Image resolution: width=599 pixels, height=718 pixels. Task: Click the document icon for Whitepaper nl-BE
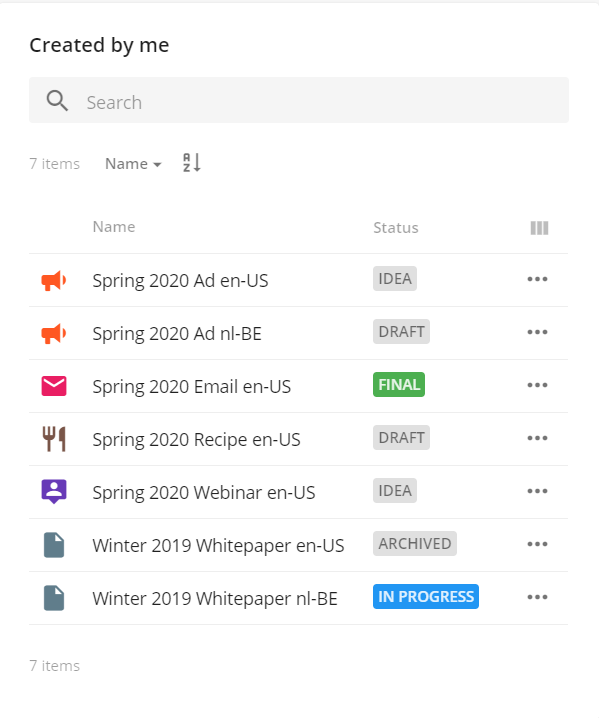pos(54,598)
